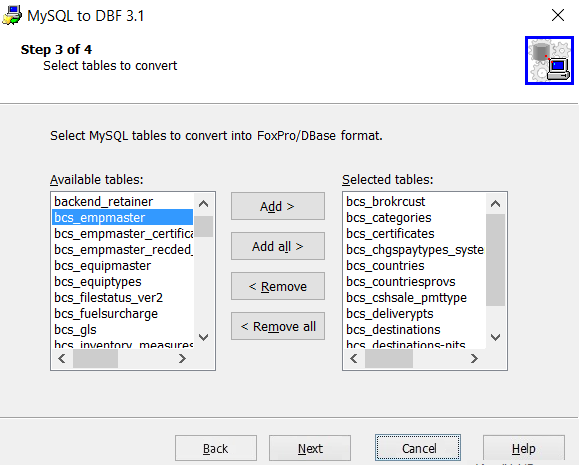579x465 pixels.
Task: Select bcs_equipmaster in Available tables
Action: 103,266
